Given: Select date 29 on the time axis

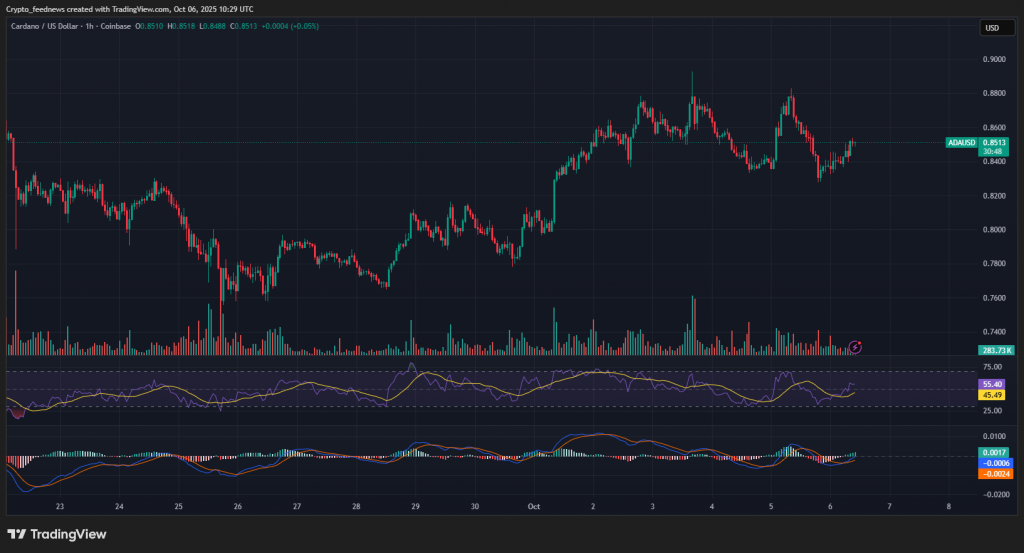Looking at the screenshot, I should (x=414, y=507).
